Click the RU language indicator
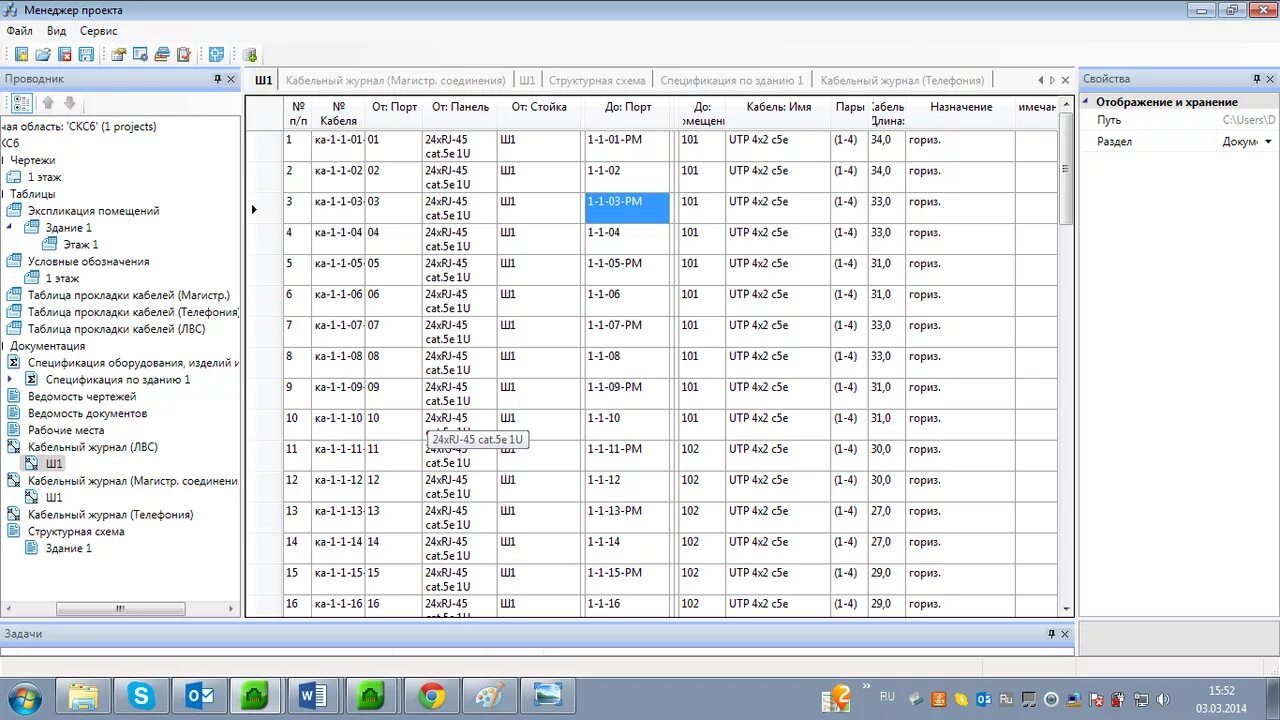The width and height of the screenshot is (1280, 720). (x=887, y=696)
